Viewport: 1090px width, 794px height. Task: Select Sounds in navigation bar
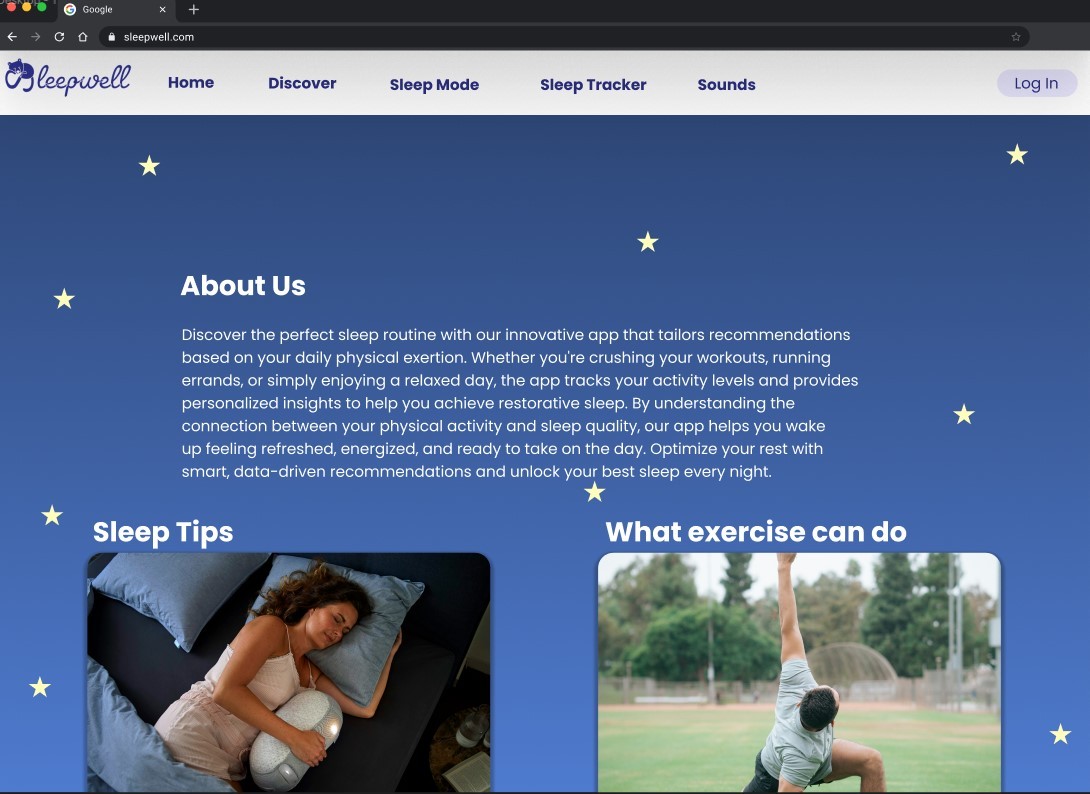coord(726,85)
